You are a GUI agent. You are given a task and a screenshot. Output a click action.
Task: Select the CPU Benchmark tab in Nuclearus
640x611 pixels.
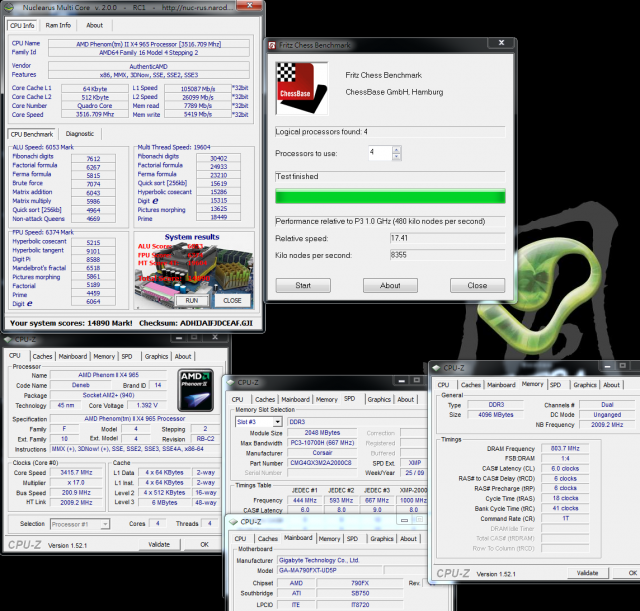[x=32, y=134]
